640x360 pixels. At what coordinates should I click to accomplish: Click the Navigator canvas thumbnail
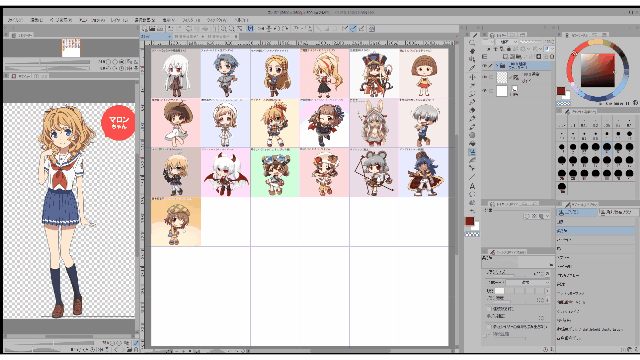71,48
